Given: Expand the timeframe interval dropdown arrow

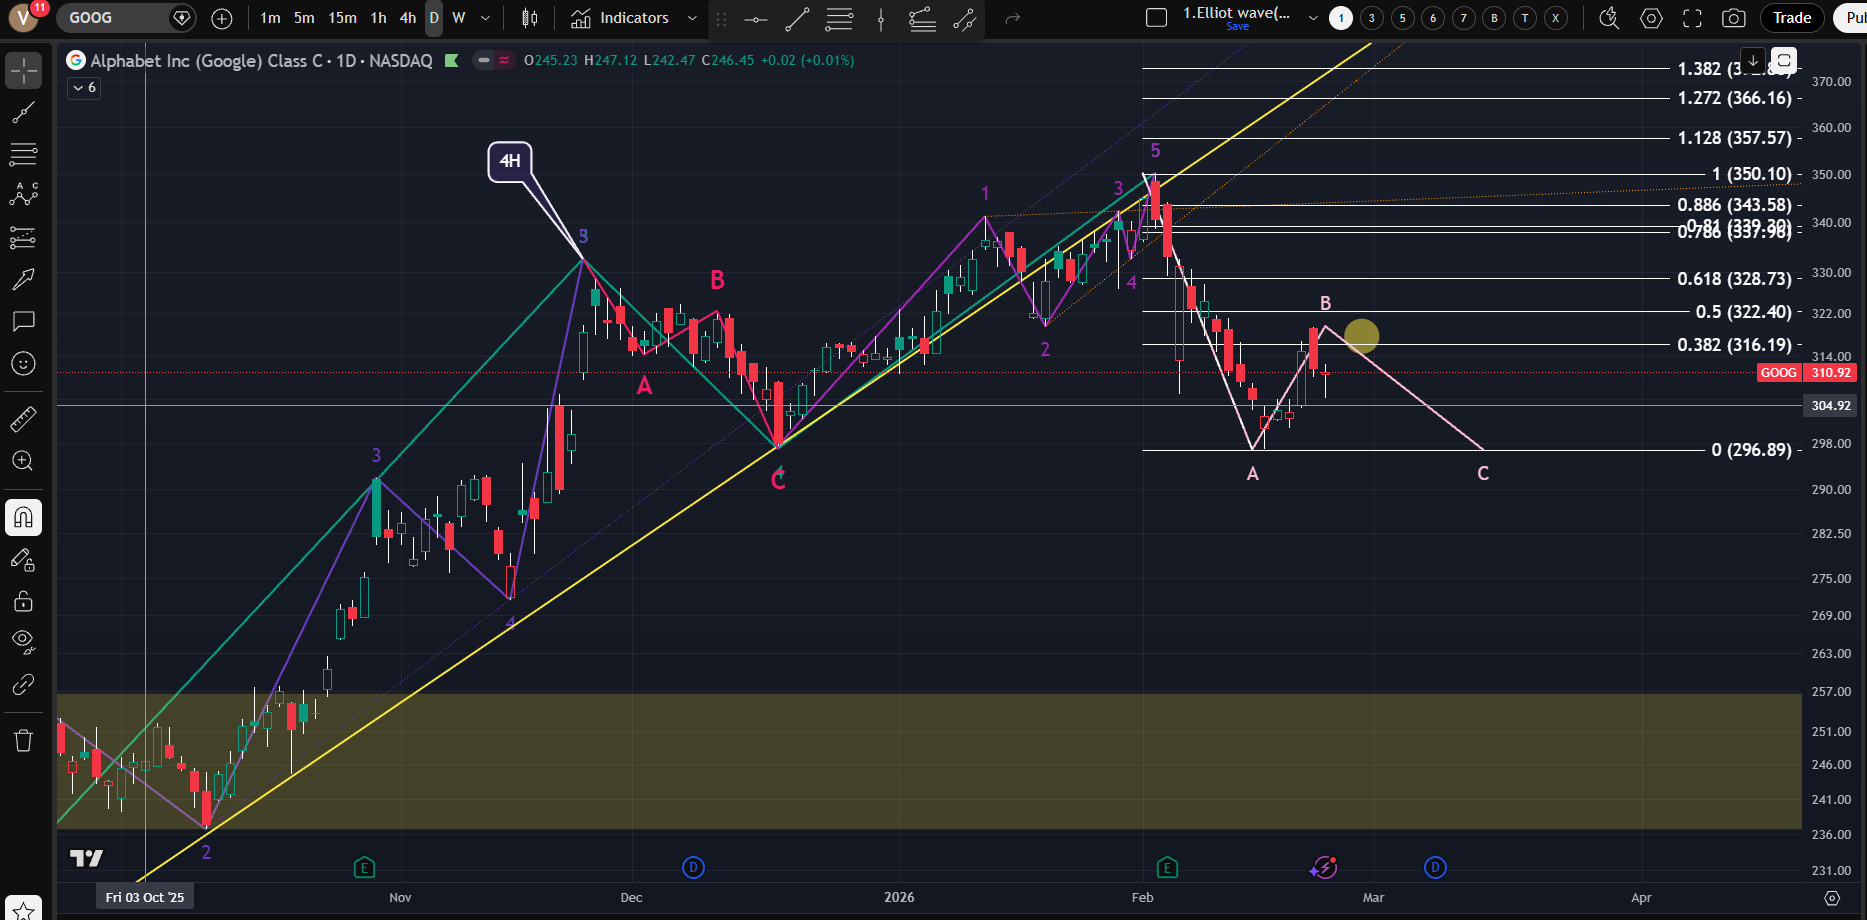Looking at the screenshot, I should (485, 18).
